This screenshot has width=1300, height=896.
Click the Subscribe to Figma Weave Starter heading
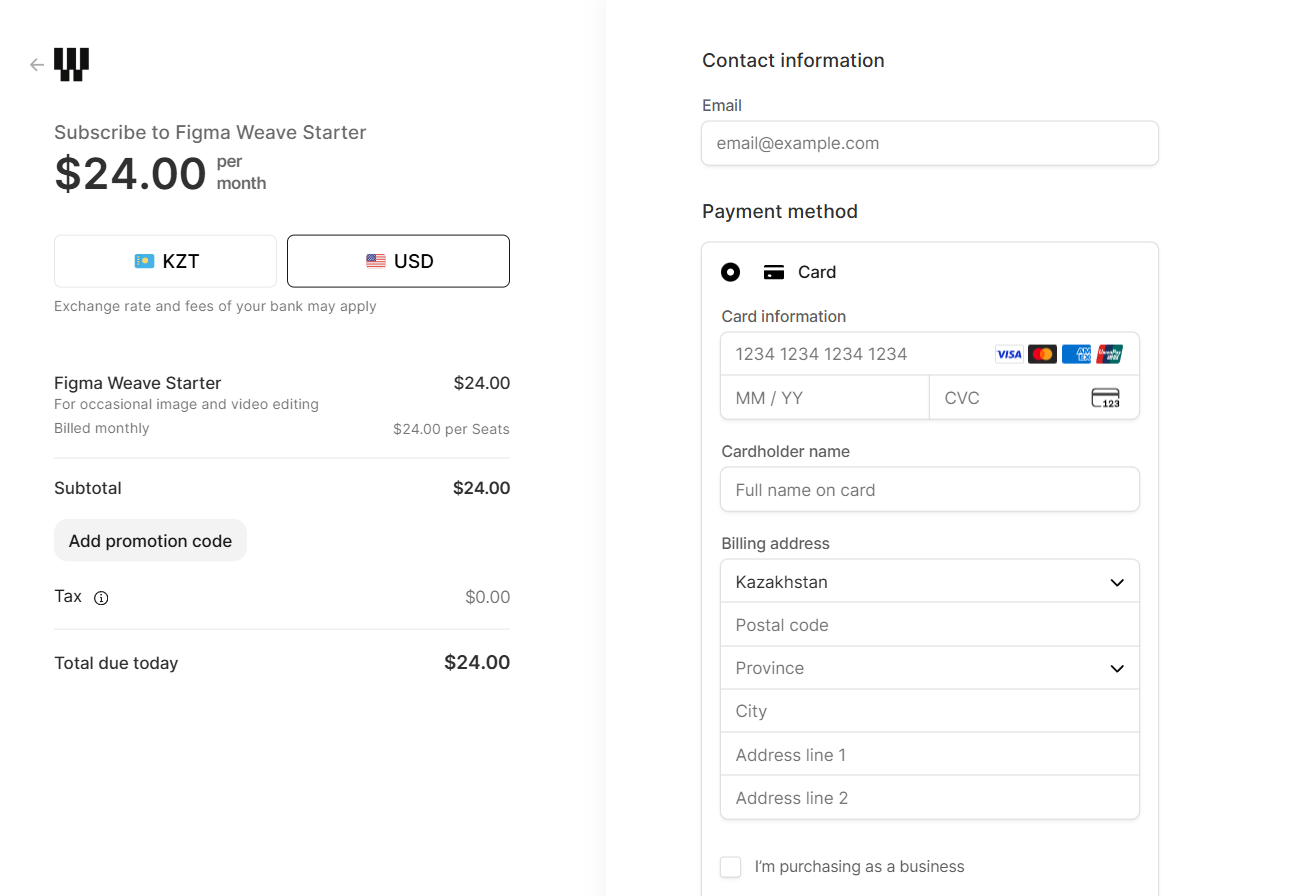pyautogui.click(x=210, y=132)
